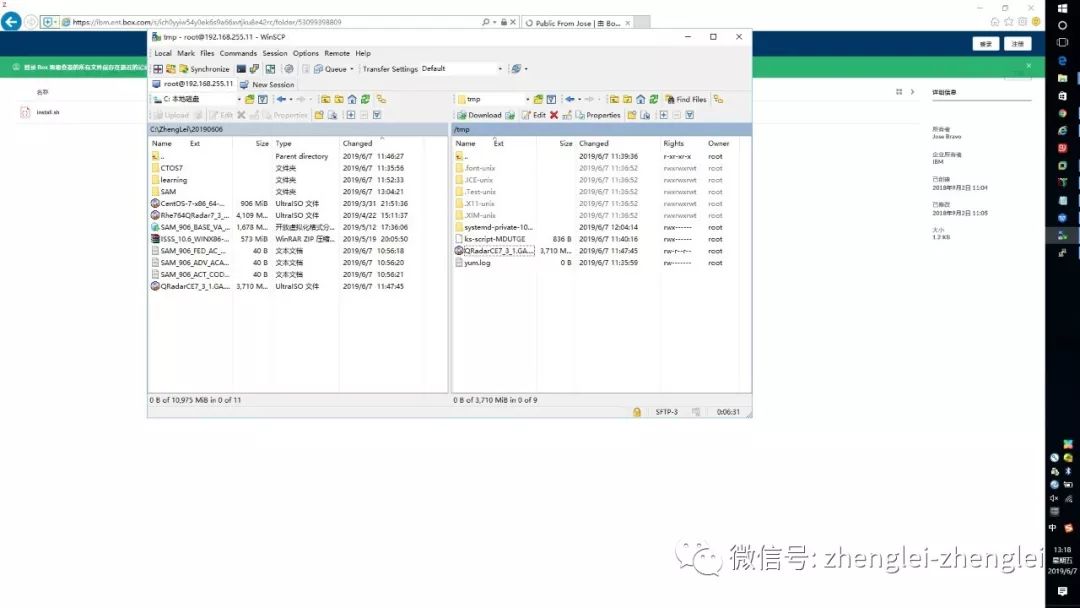Expand the globe icon dropdown in toolbar
Viewport: 1080px width, 608px height.
[x=526, y=69]
